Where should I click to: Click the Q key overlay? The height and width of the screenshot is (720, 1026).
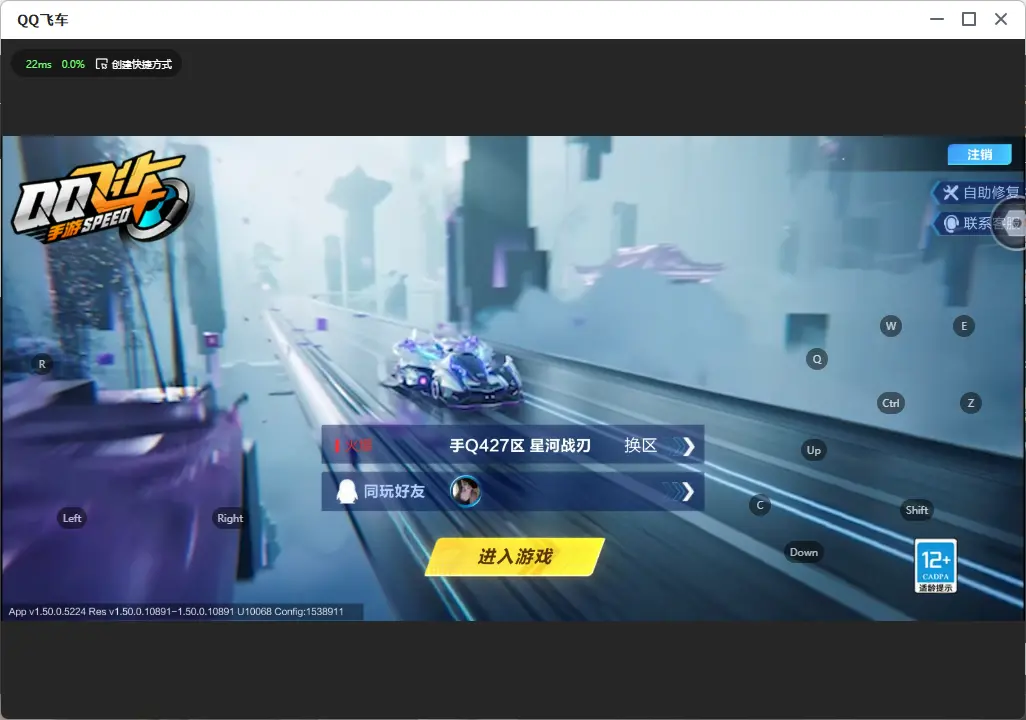point(817,359)
